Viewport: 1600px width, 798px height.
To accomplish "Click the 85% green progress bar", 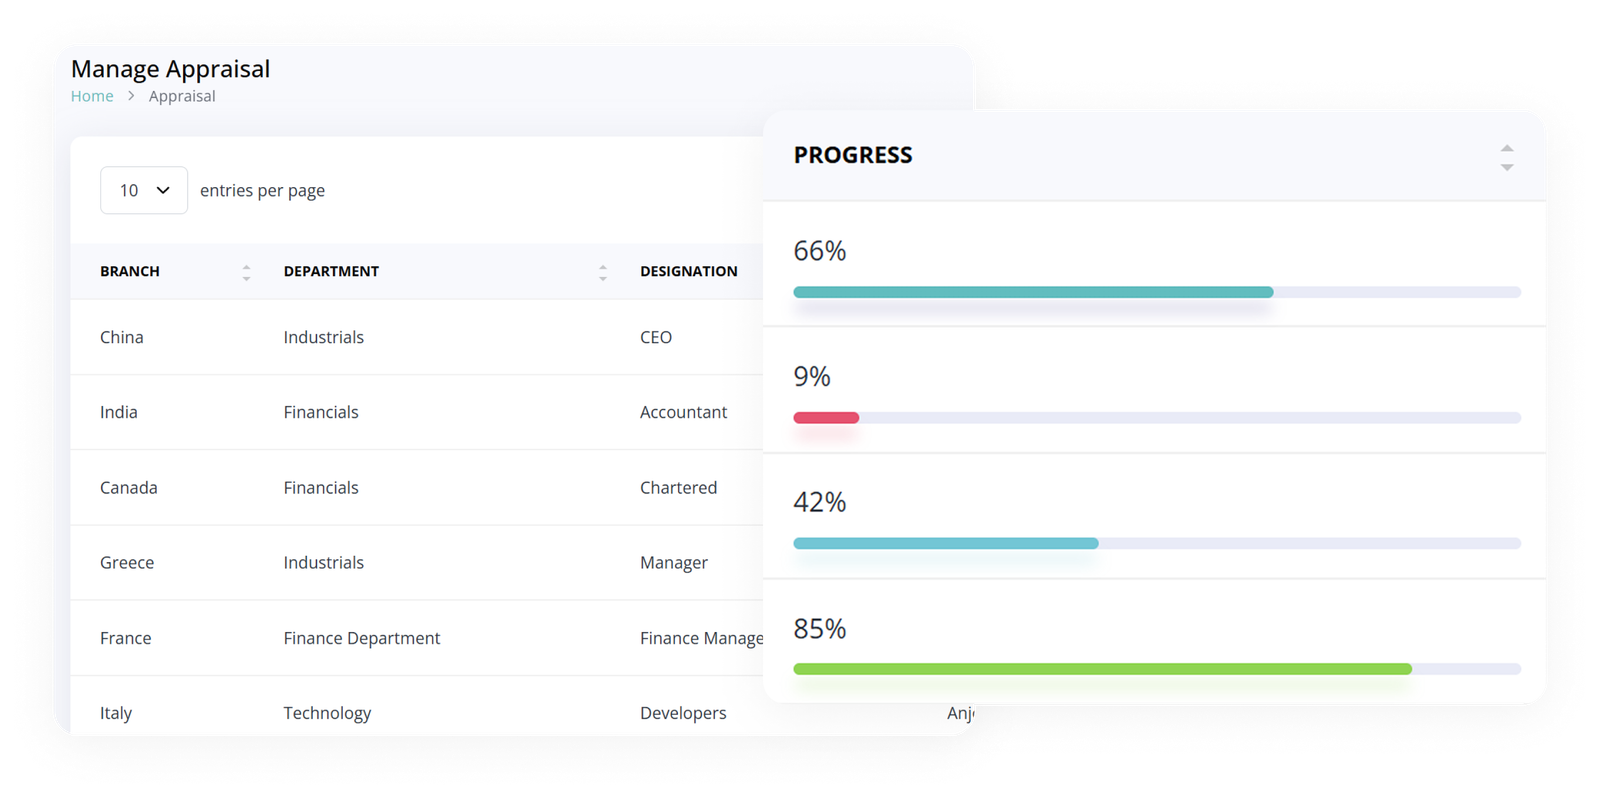I will click(x=1102, y=669).
